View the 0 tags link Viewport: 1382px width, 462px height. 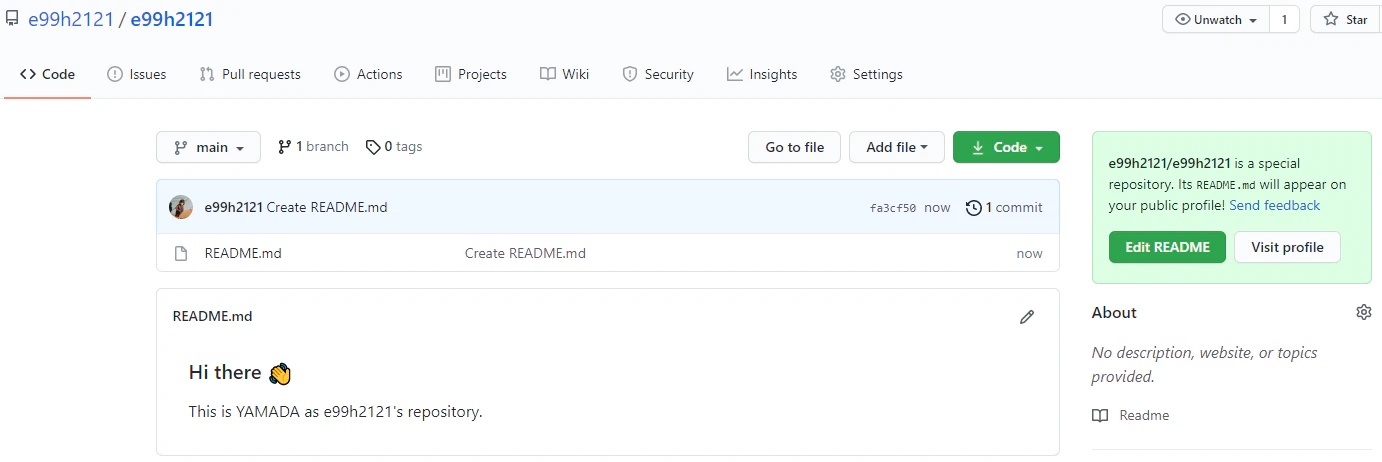394,146
